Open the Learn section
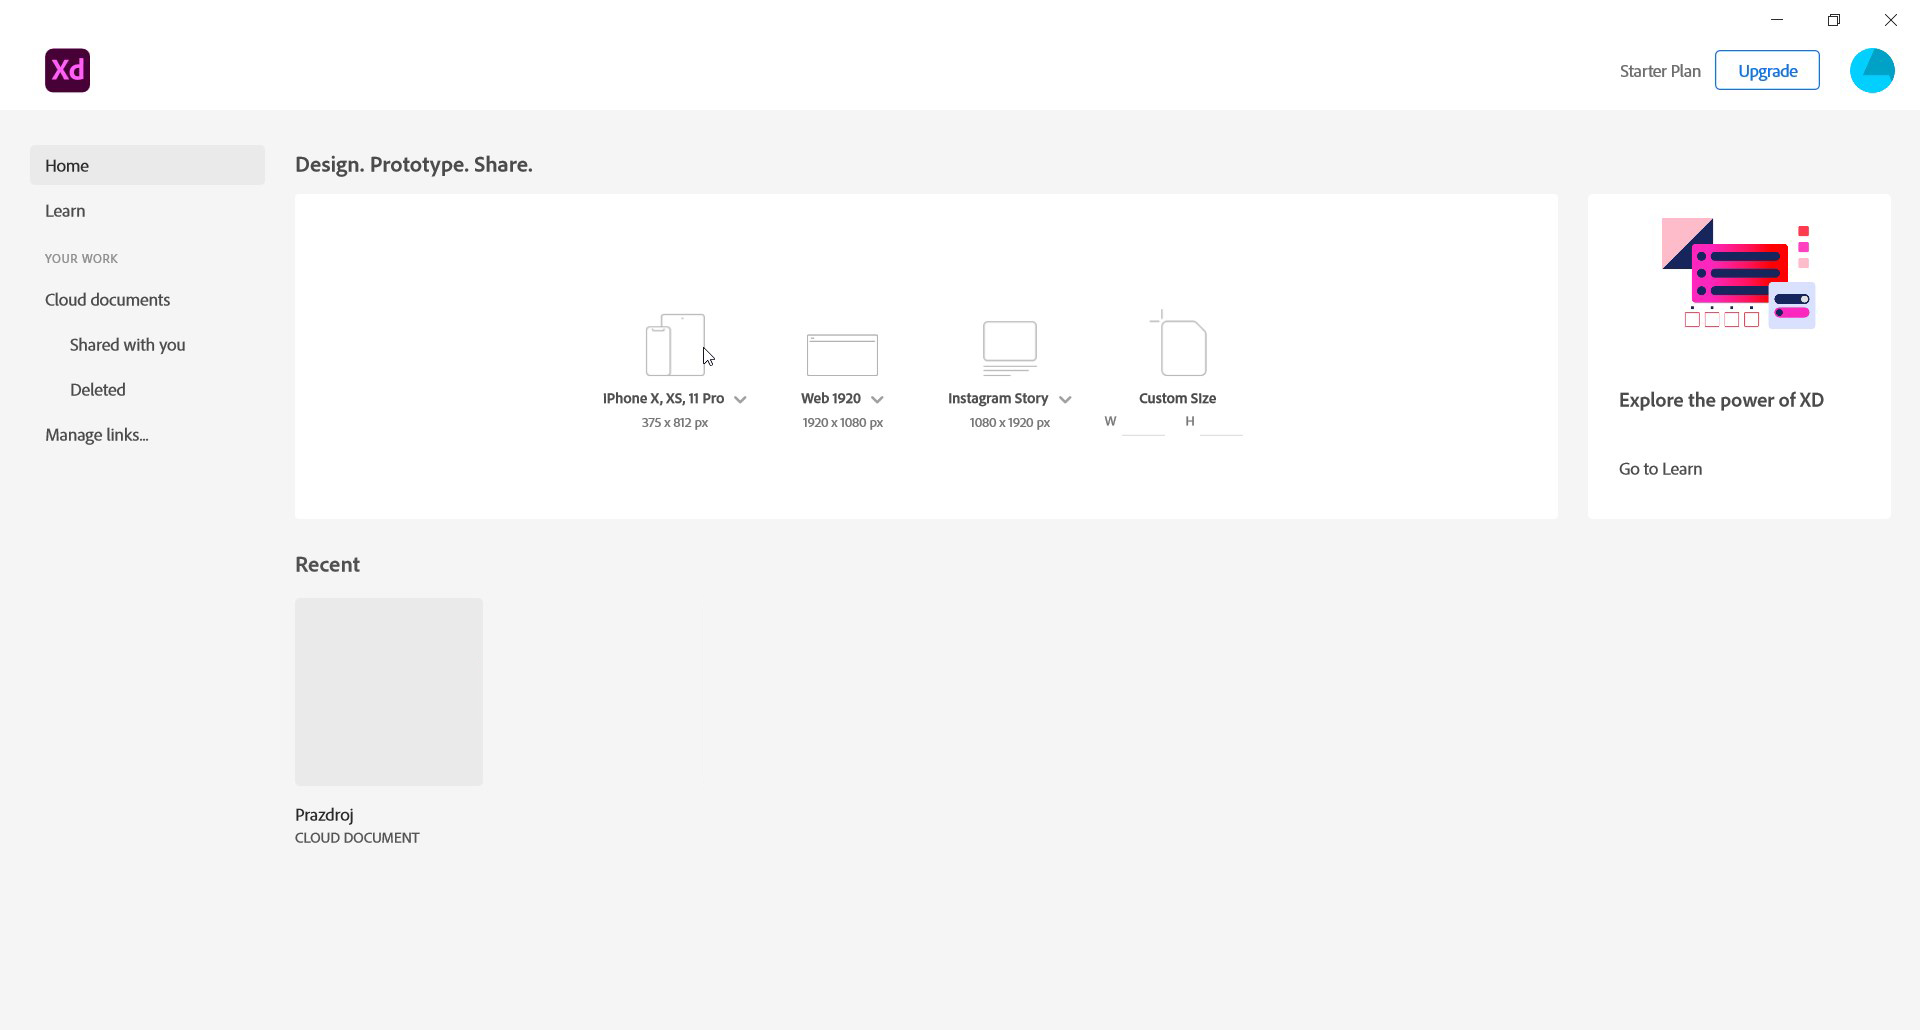 click(x=64, y=211)
